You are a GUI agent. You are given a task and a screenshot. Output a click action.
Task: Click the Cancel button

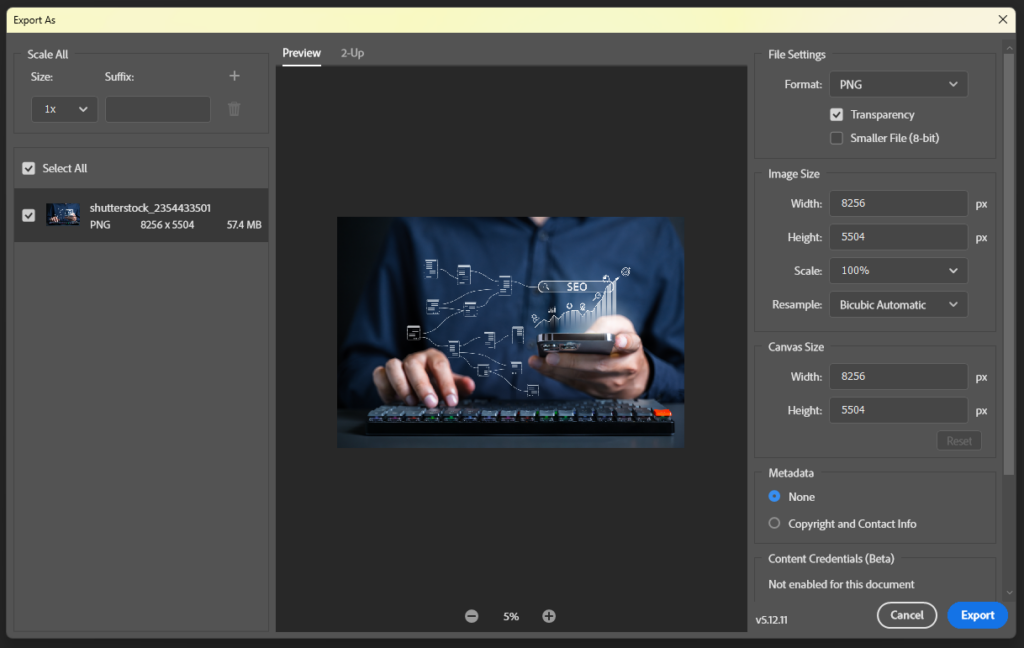(906, 615)
